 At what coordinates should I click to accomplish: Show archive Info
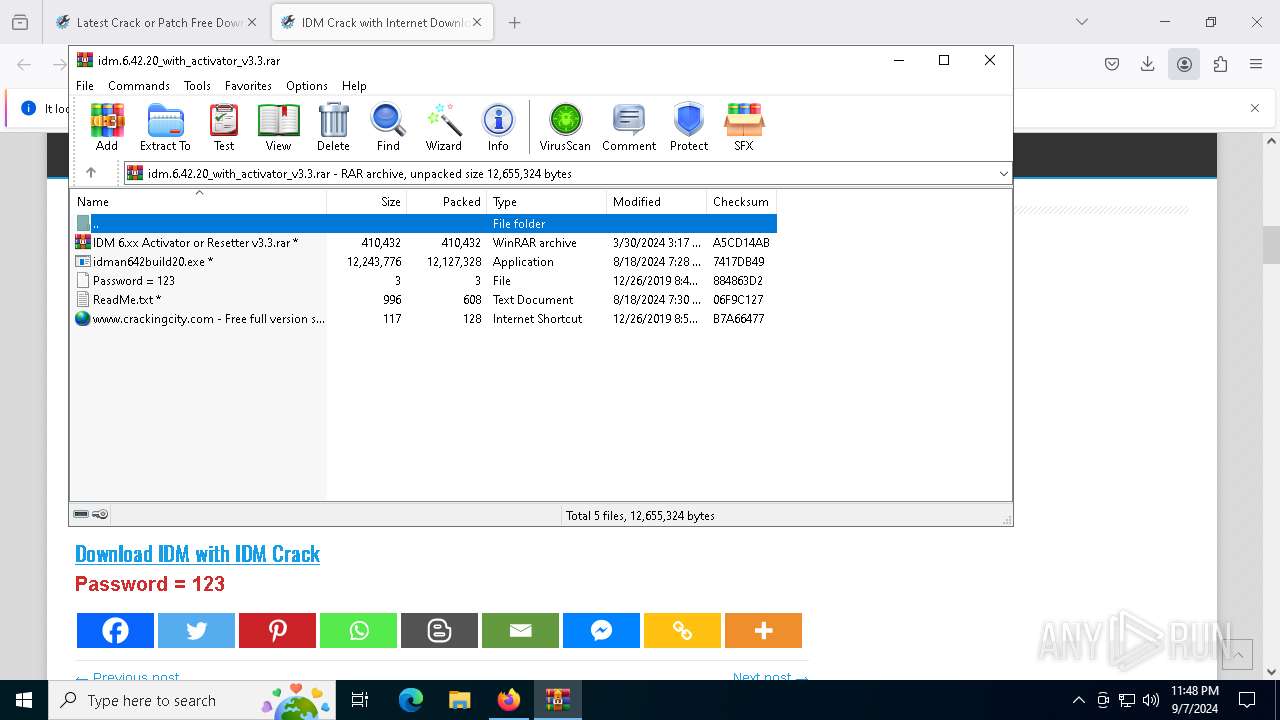coord(498,127)
